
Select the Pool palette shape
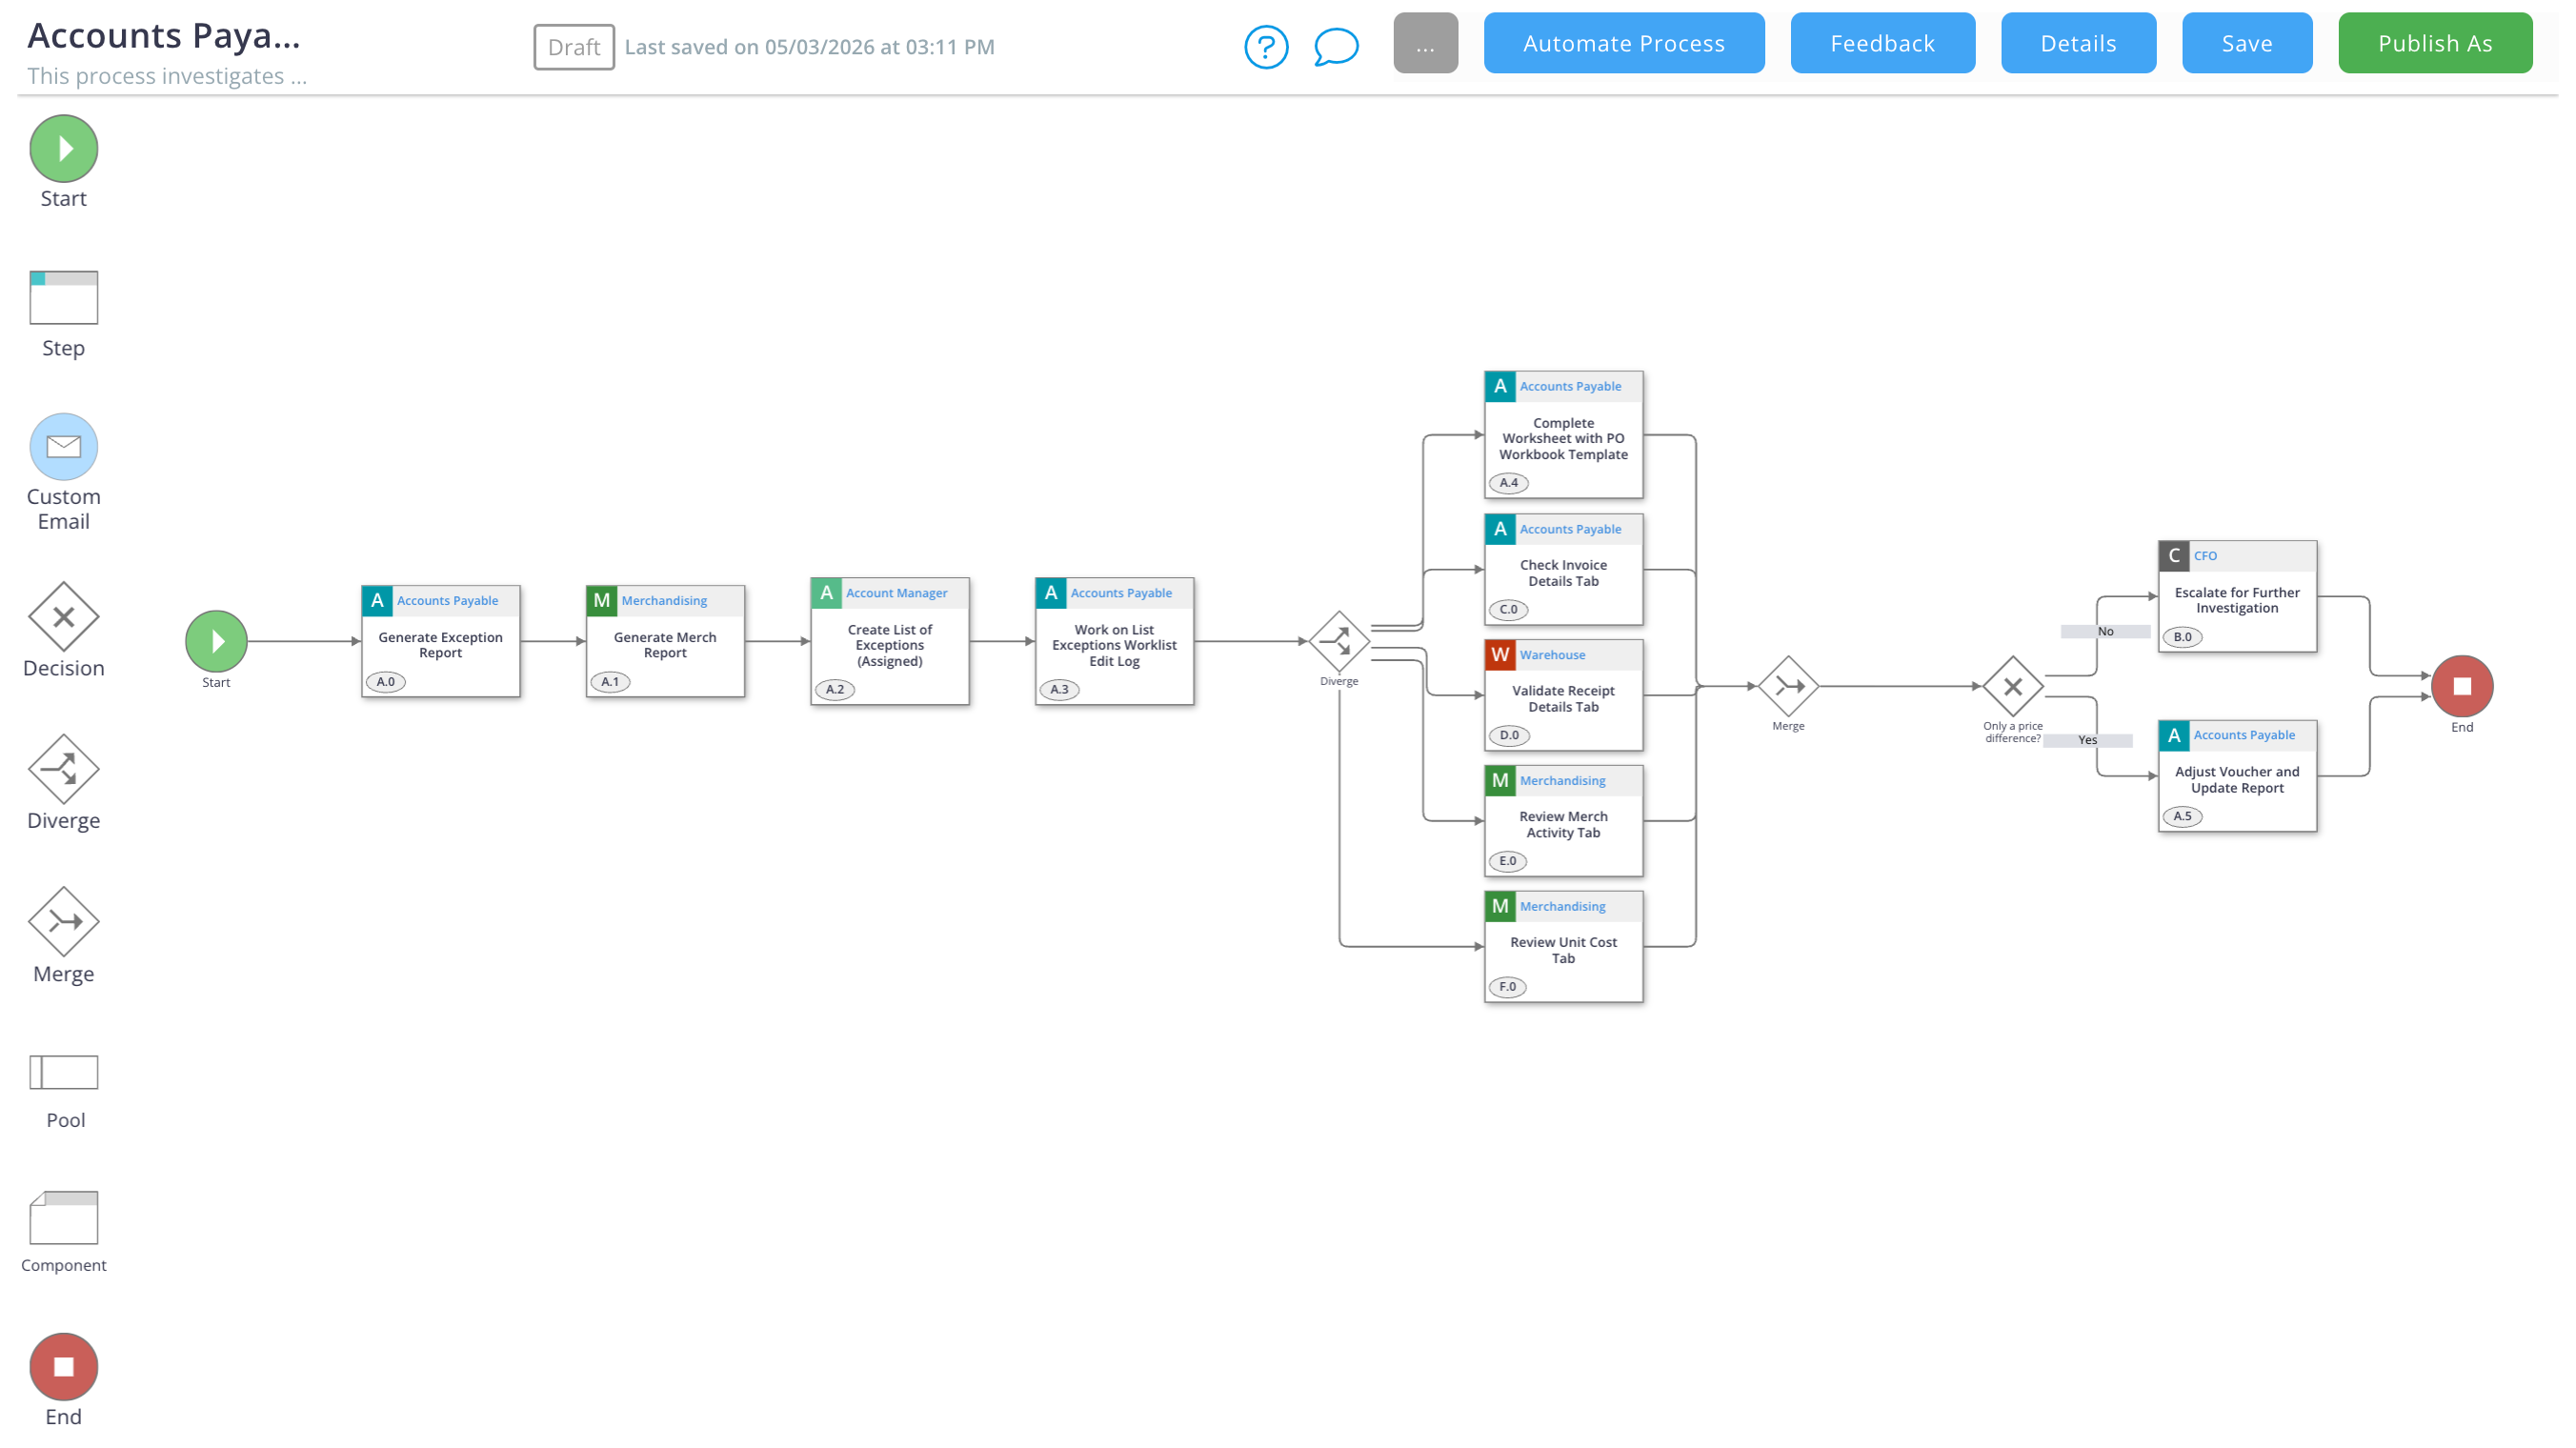[63, 1072]
